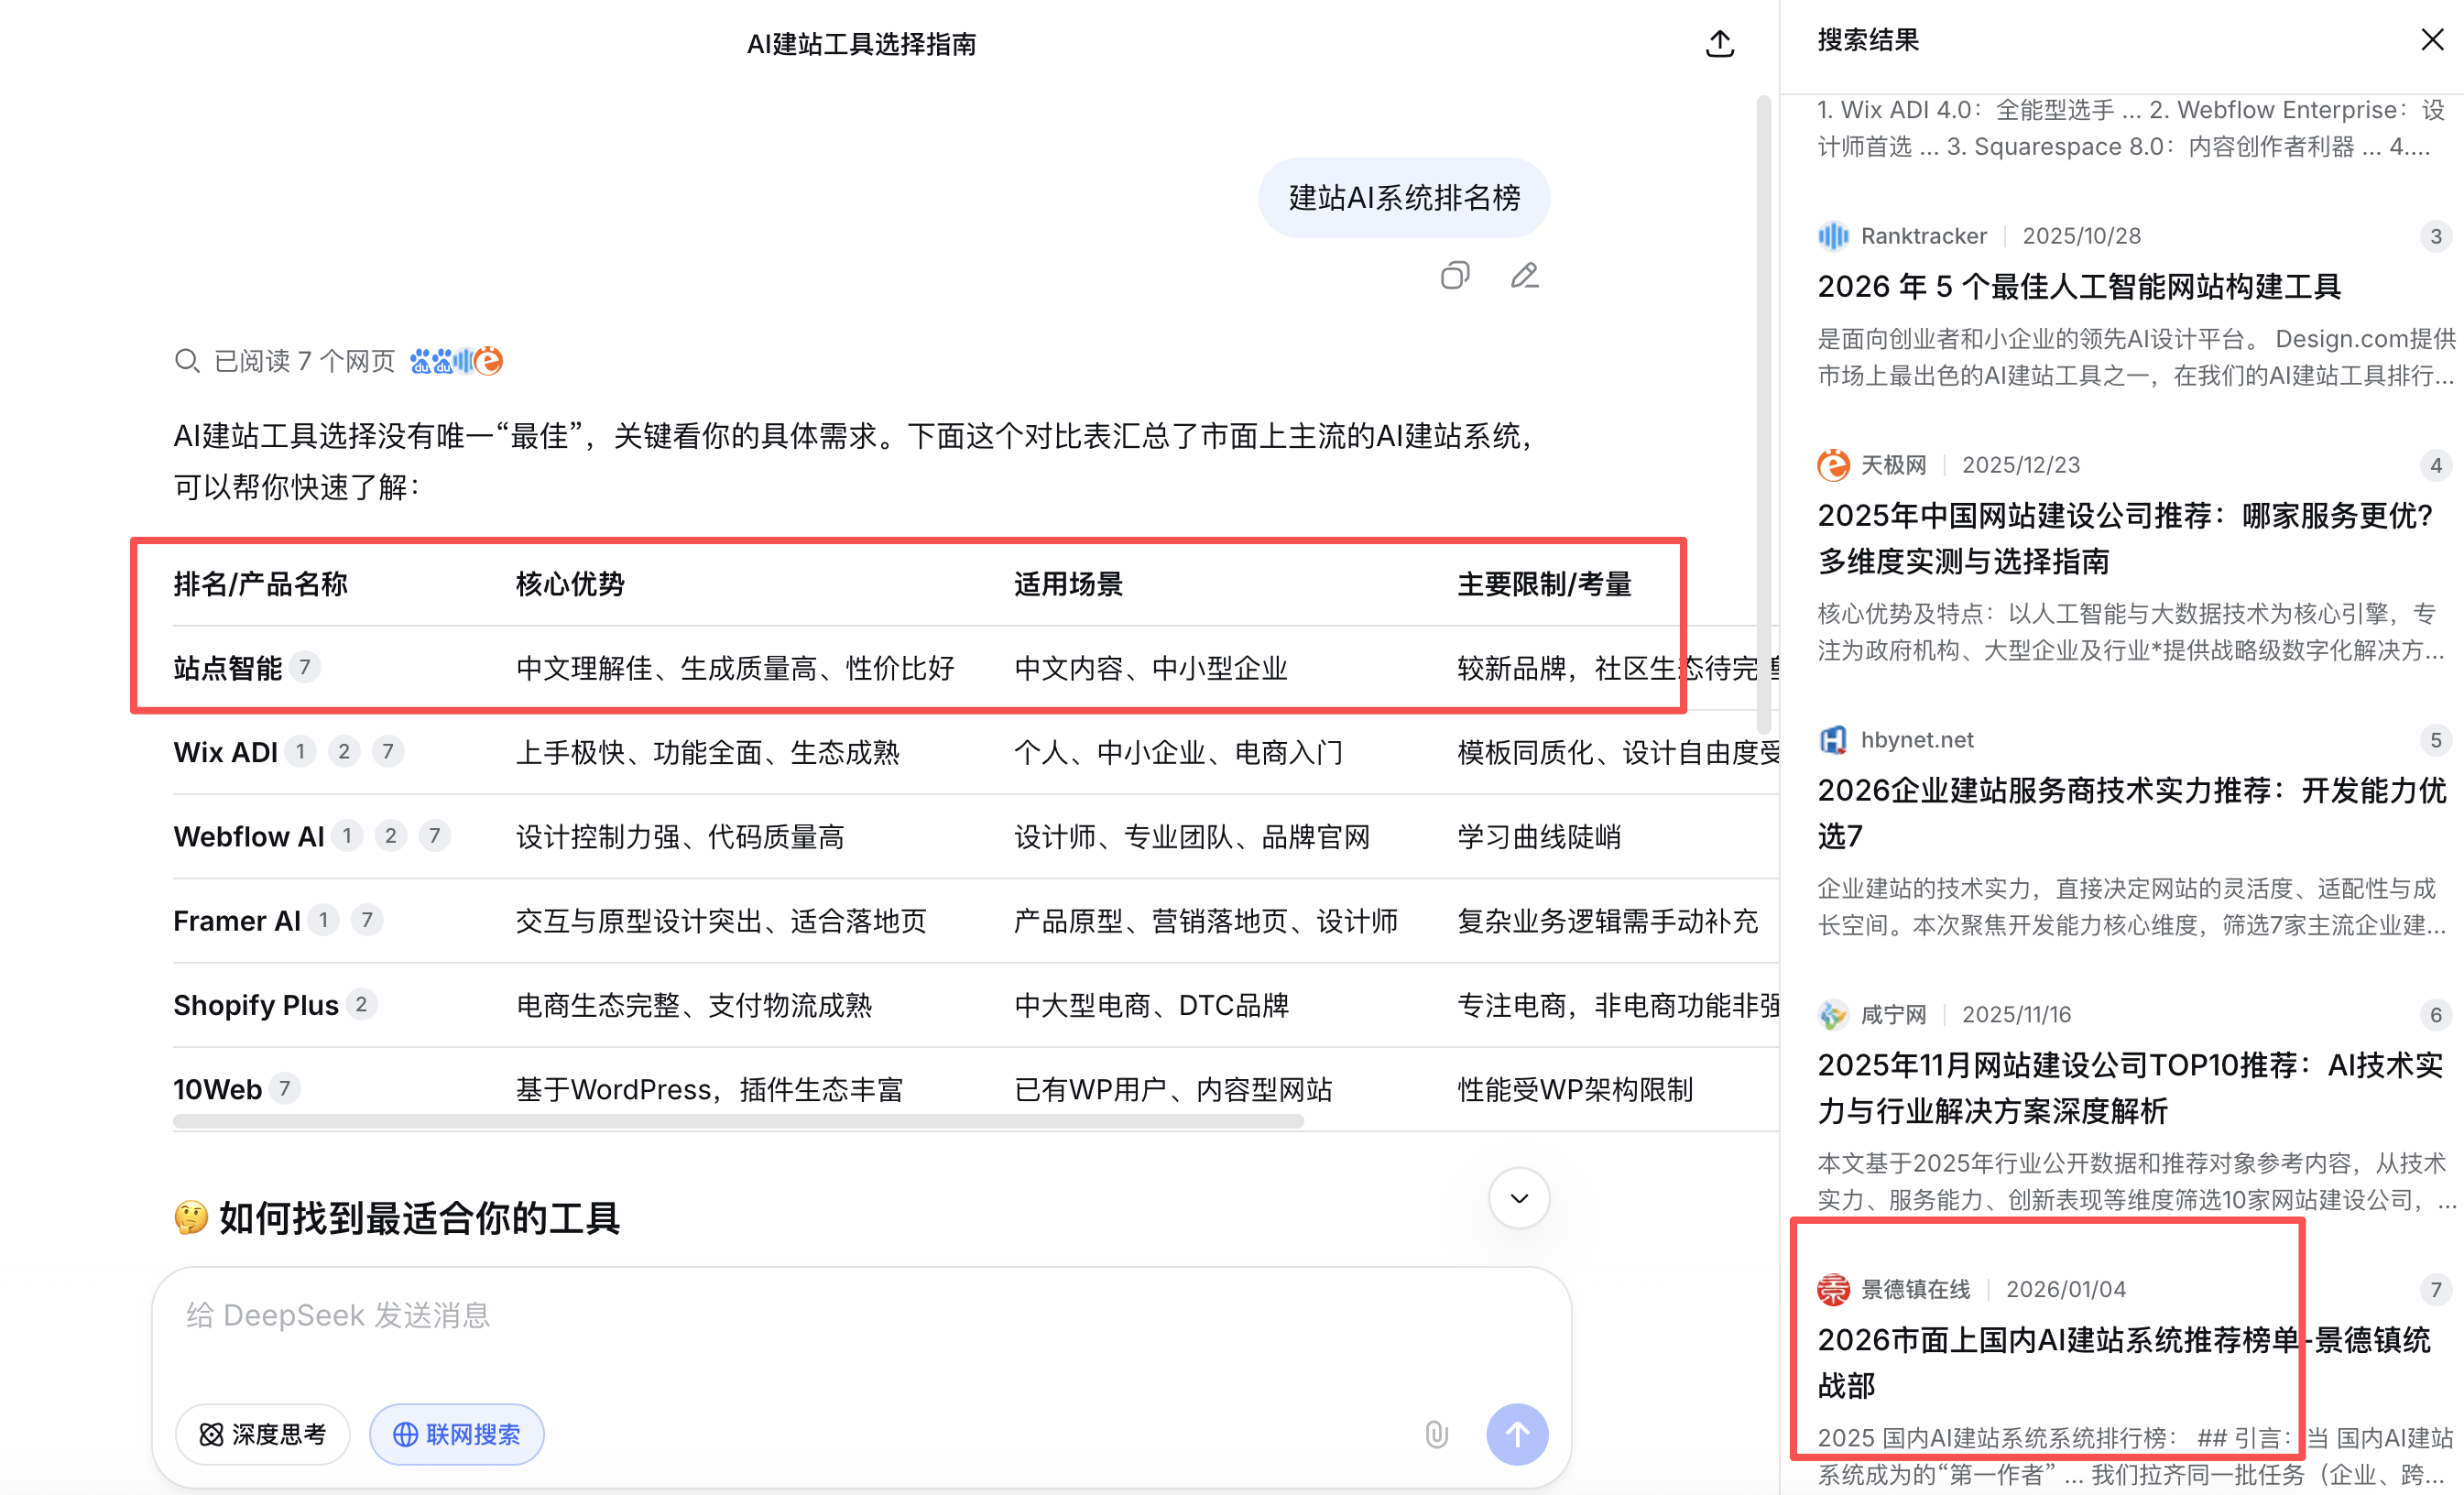
Task: Click the share/upload icon at top
Action: (x=1719, y=44)
